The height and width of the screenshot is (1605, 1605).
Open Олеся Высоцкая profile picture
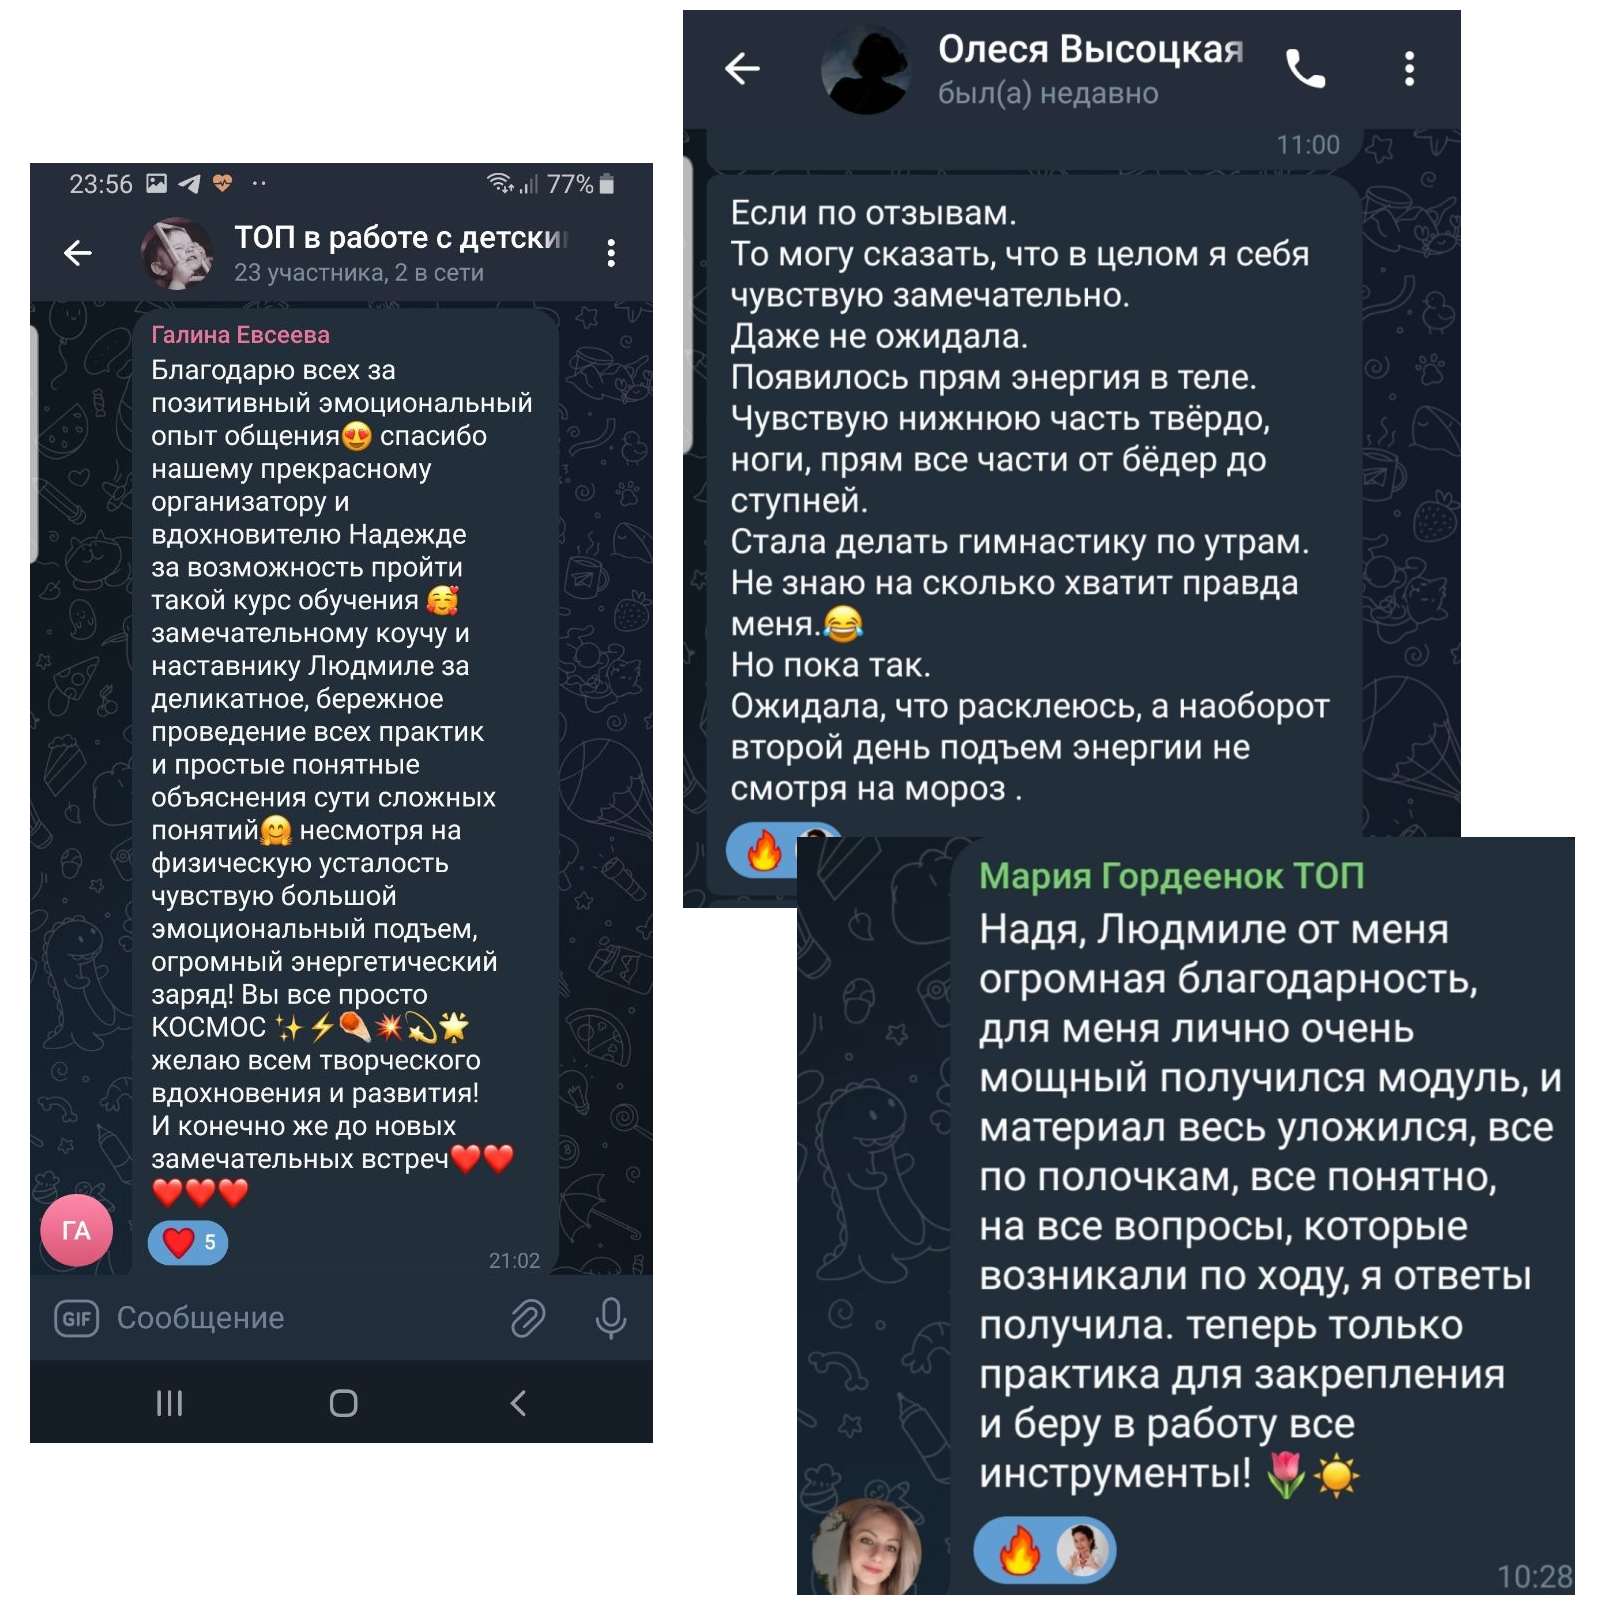click(866, 69)
